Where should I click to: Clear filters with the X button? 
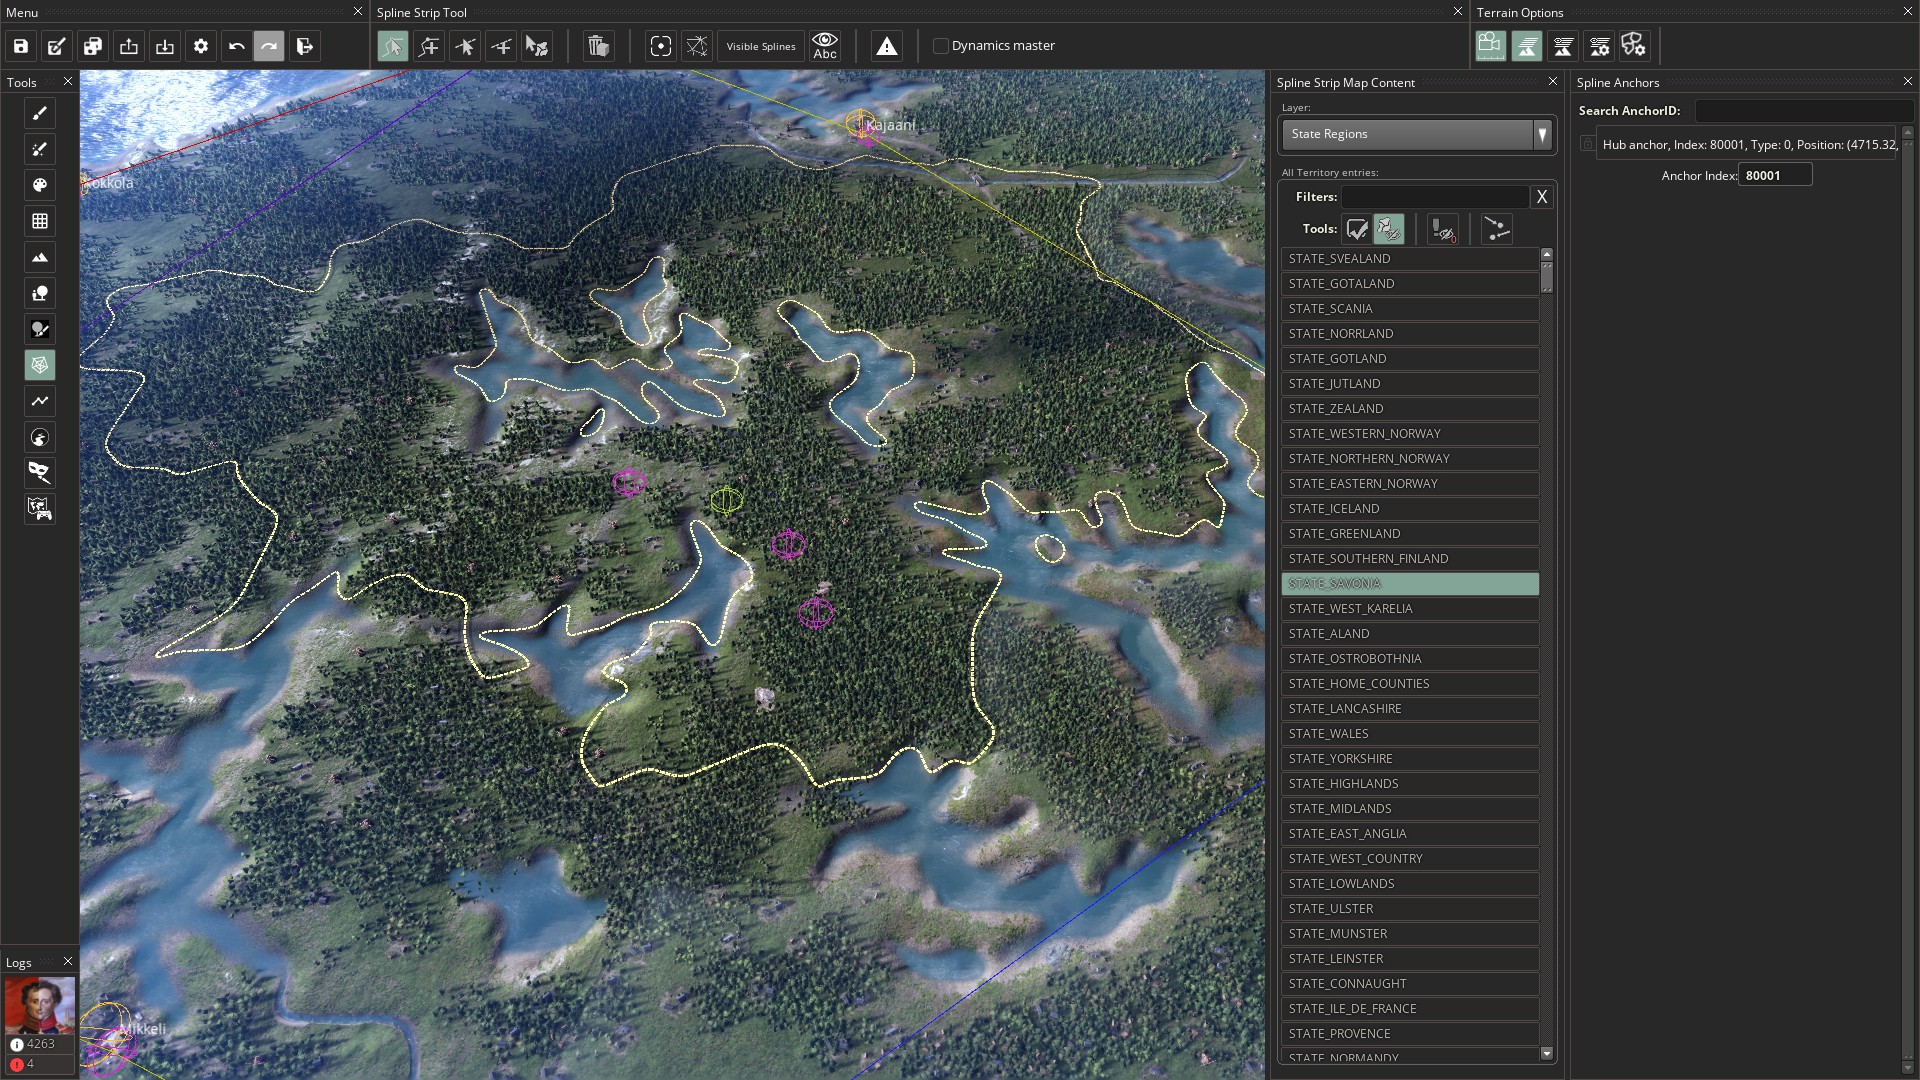(1542, 197)
